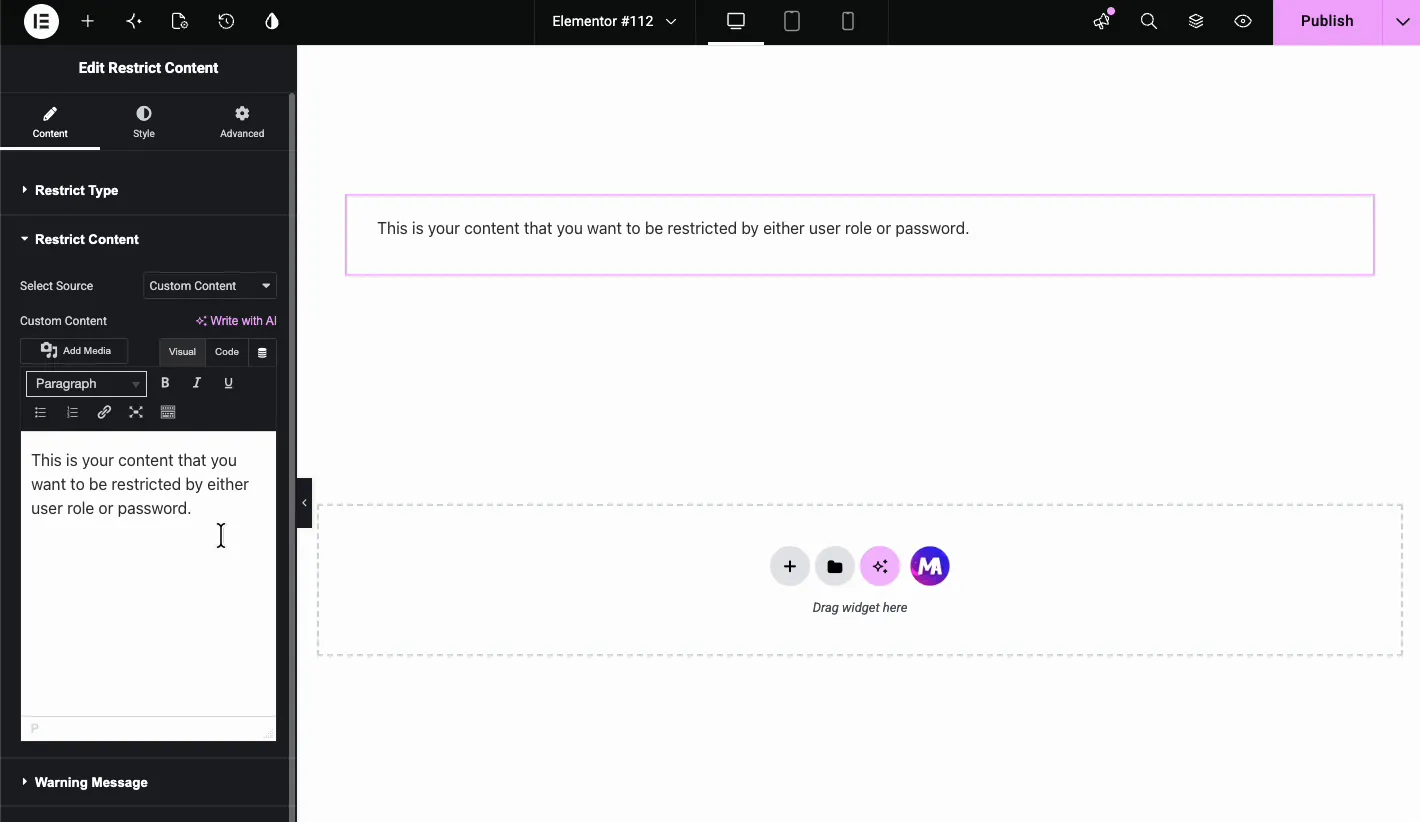Switch to Desktop device view
Viewport: 1420px width, 822px height.
tap(736, 21)
